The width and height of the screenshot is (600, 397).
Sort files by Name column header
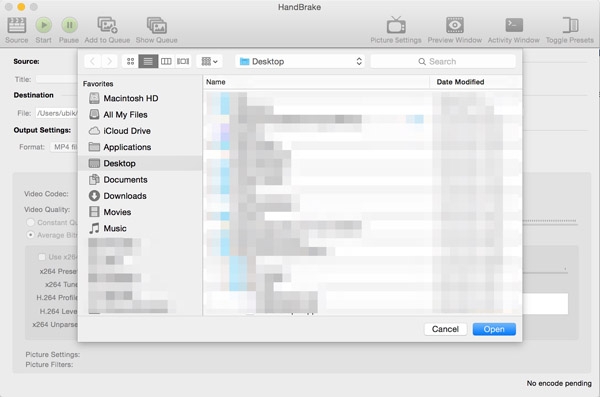pos(316,82)
